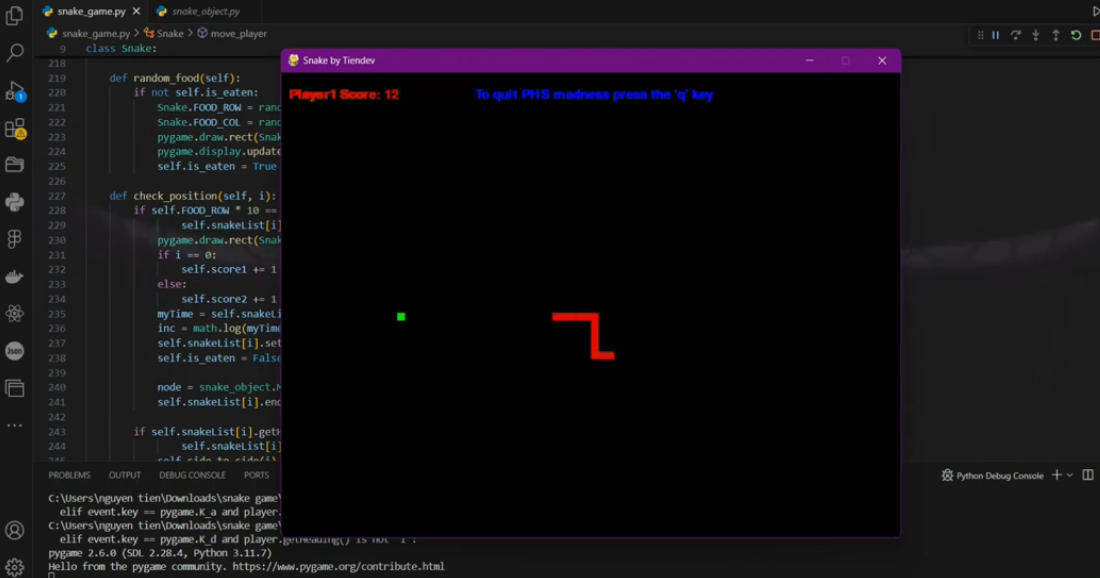The image size is (1100, 578).
Task: Click the Snake class breadcrumb
Action: pos(170,33)
